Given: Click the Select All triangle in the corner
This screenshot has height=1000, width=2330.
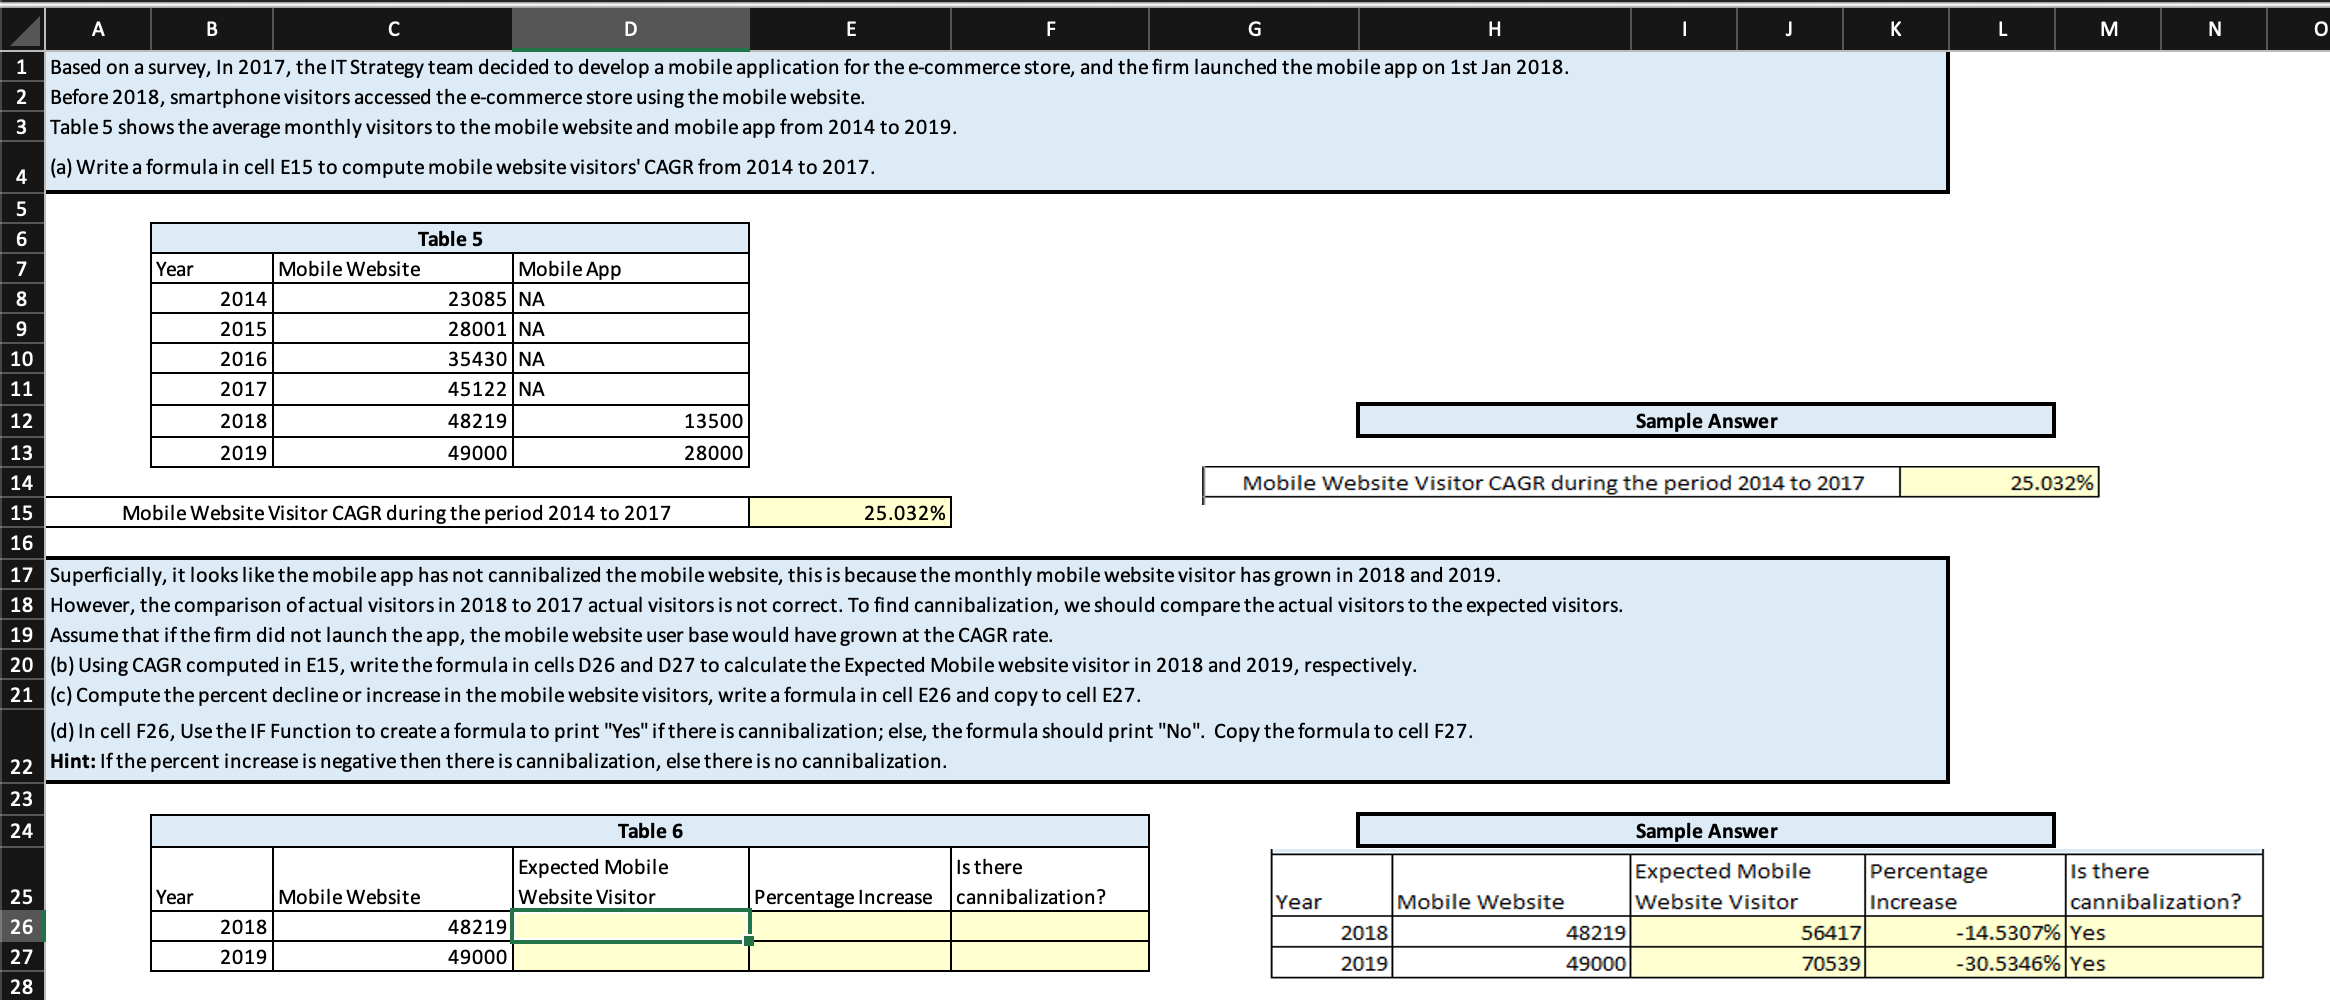Looking at the screenshot, I should [x=22, y=28].
